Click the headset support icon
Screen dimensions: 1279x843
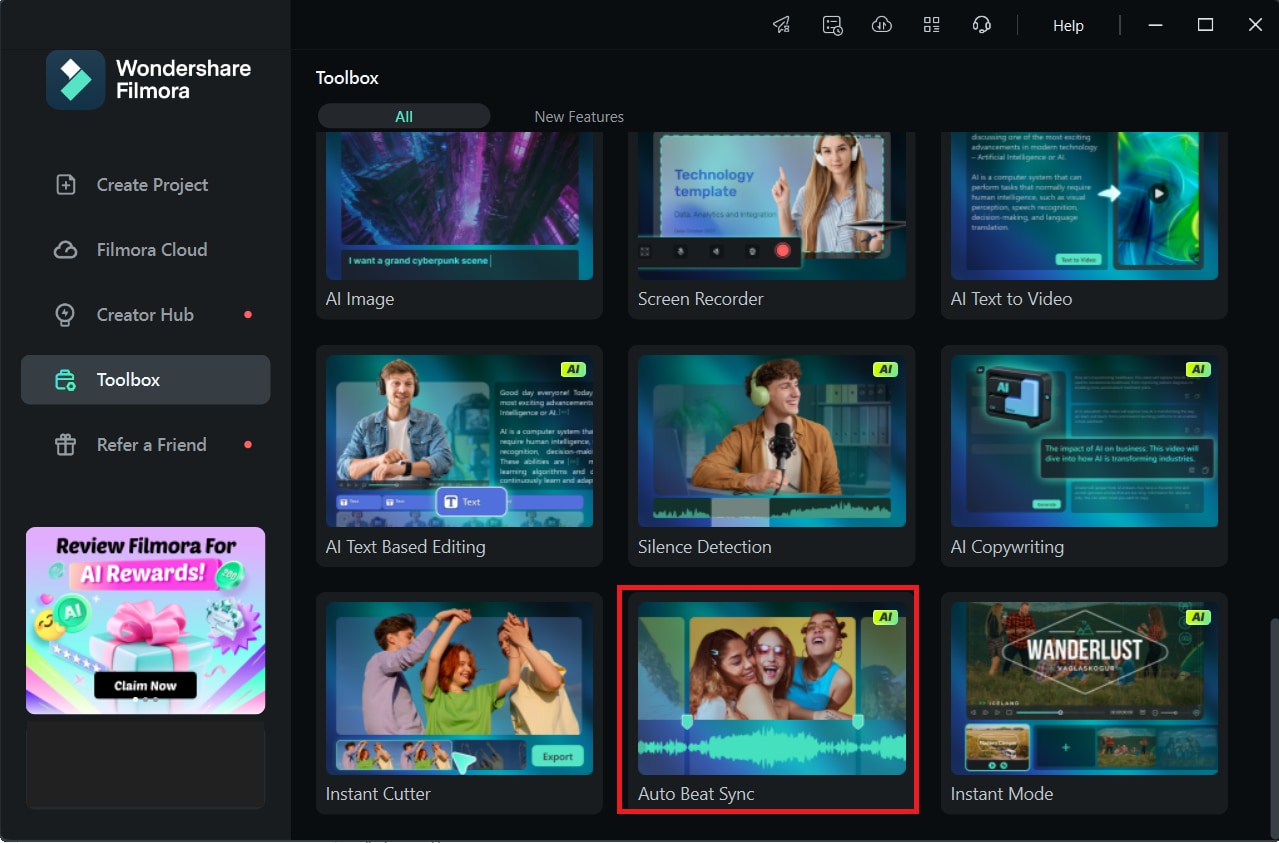point(982,25)
